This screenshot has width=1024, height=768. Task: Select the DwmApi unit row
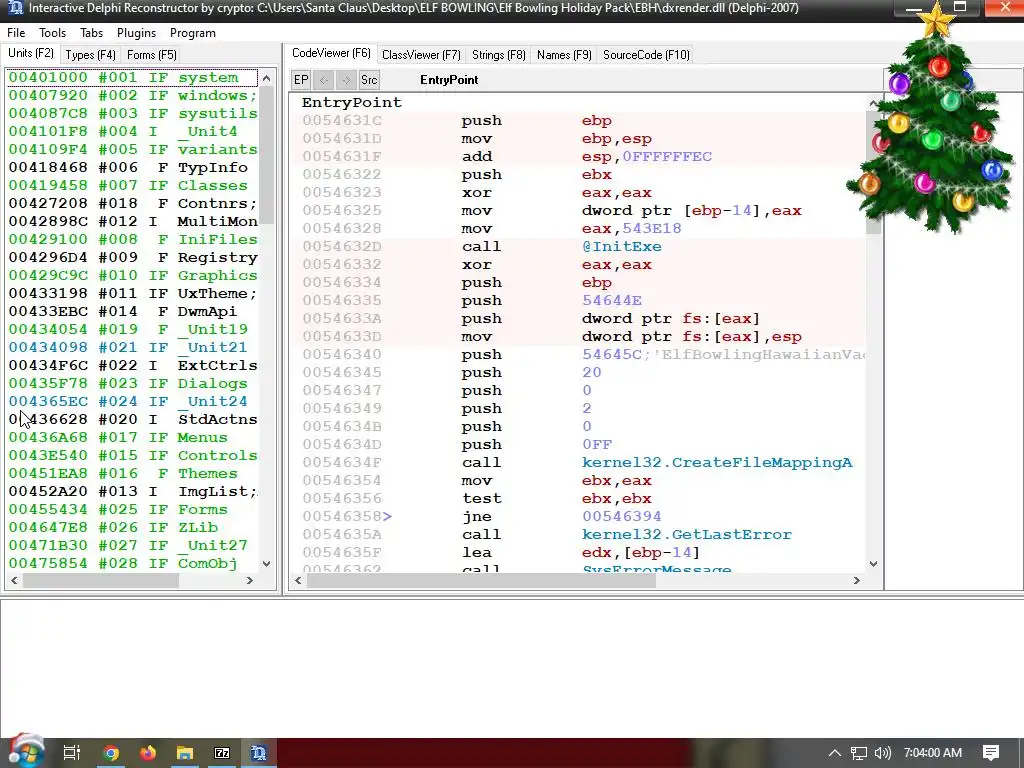coord(132,312)
